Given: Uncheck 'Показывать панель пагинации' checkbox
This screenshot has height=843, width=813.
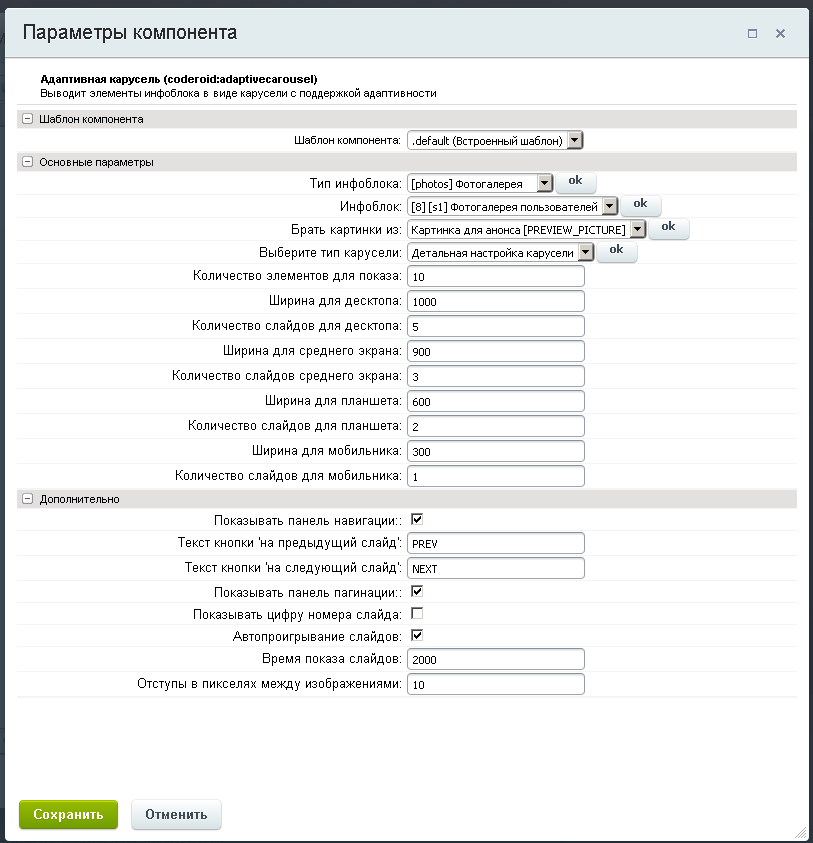Looking at the screenshot, I should coord(417,591).
